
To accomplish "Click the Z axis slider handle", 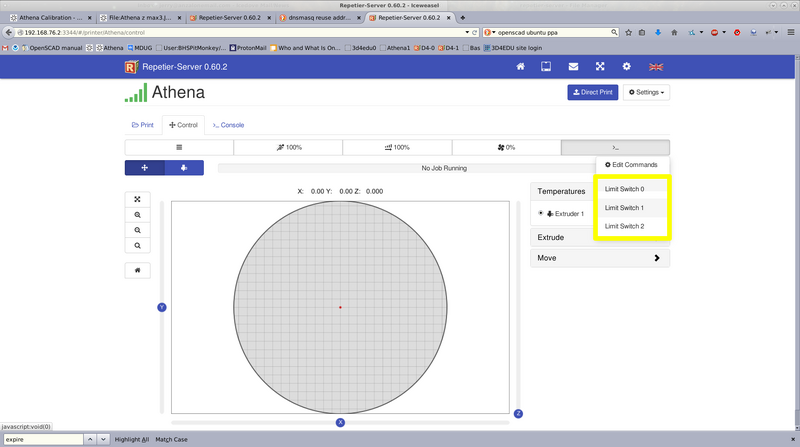I will click(518, 414).
